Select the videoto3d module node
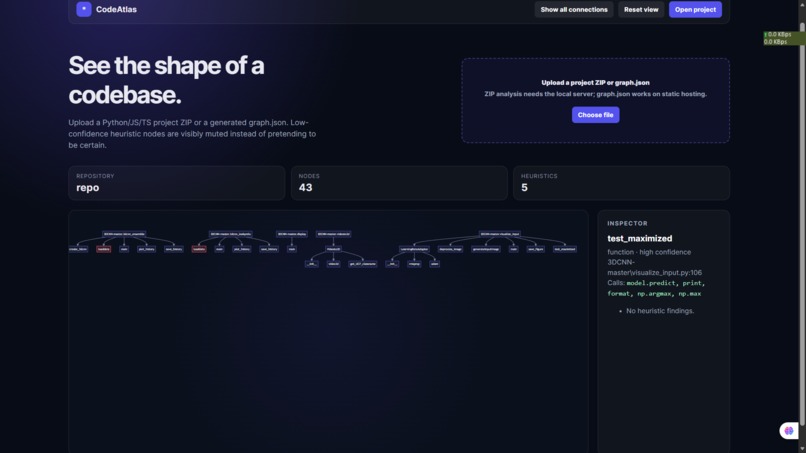The width and height of the screenshot is (806, 453). [334, 234]
